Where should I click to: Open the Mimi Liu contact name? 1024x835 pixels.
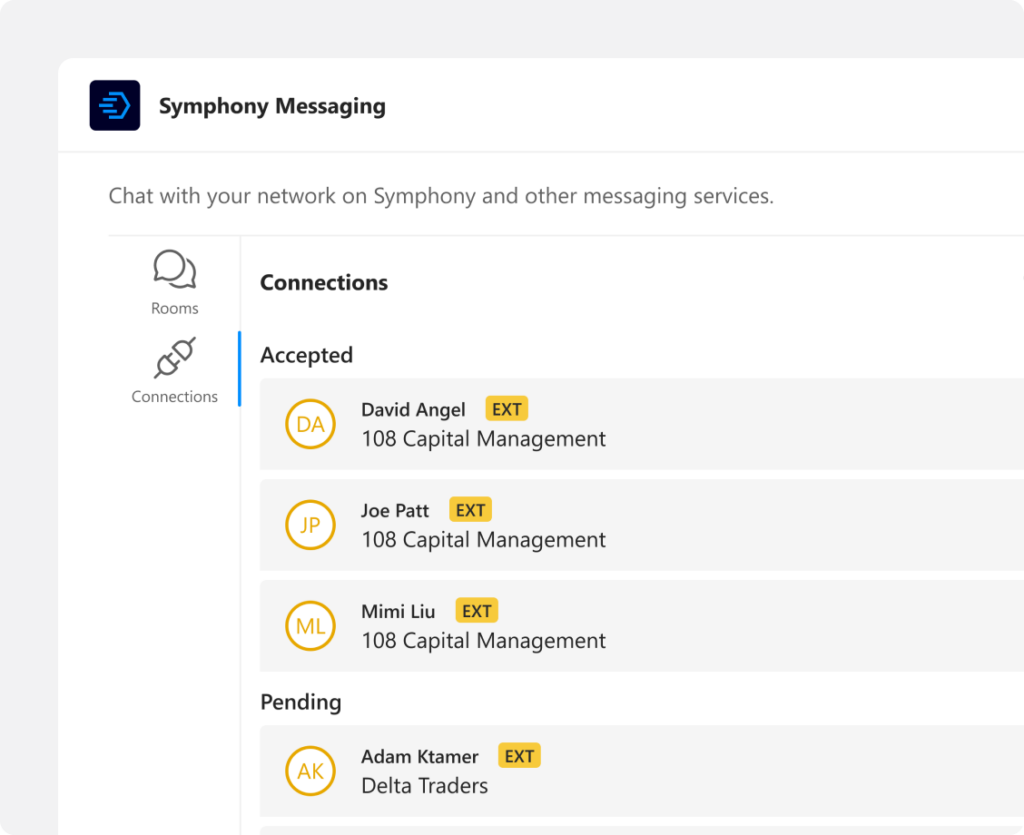(x=398, y=612)
